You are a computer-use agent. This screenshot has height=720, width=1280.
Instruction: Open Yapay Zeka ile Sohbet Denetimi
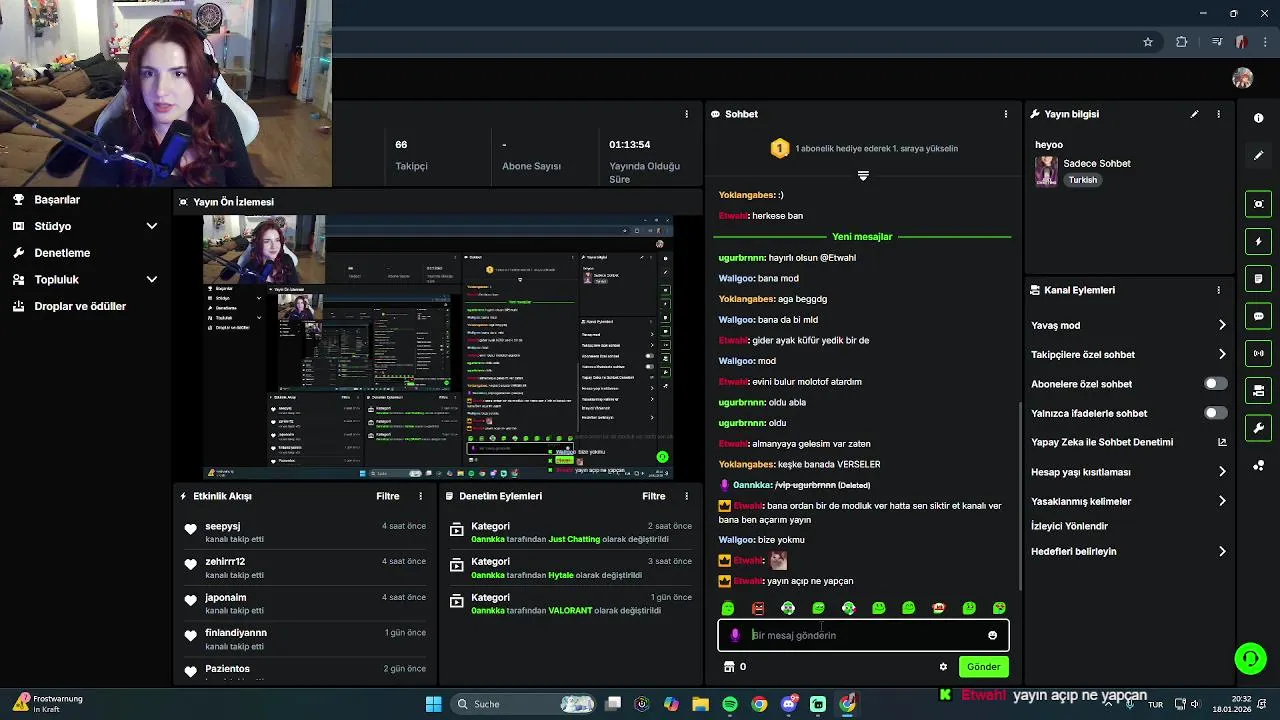point(1102,442)
